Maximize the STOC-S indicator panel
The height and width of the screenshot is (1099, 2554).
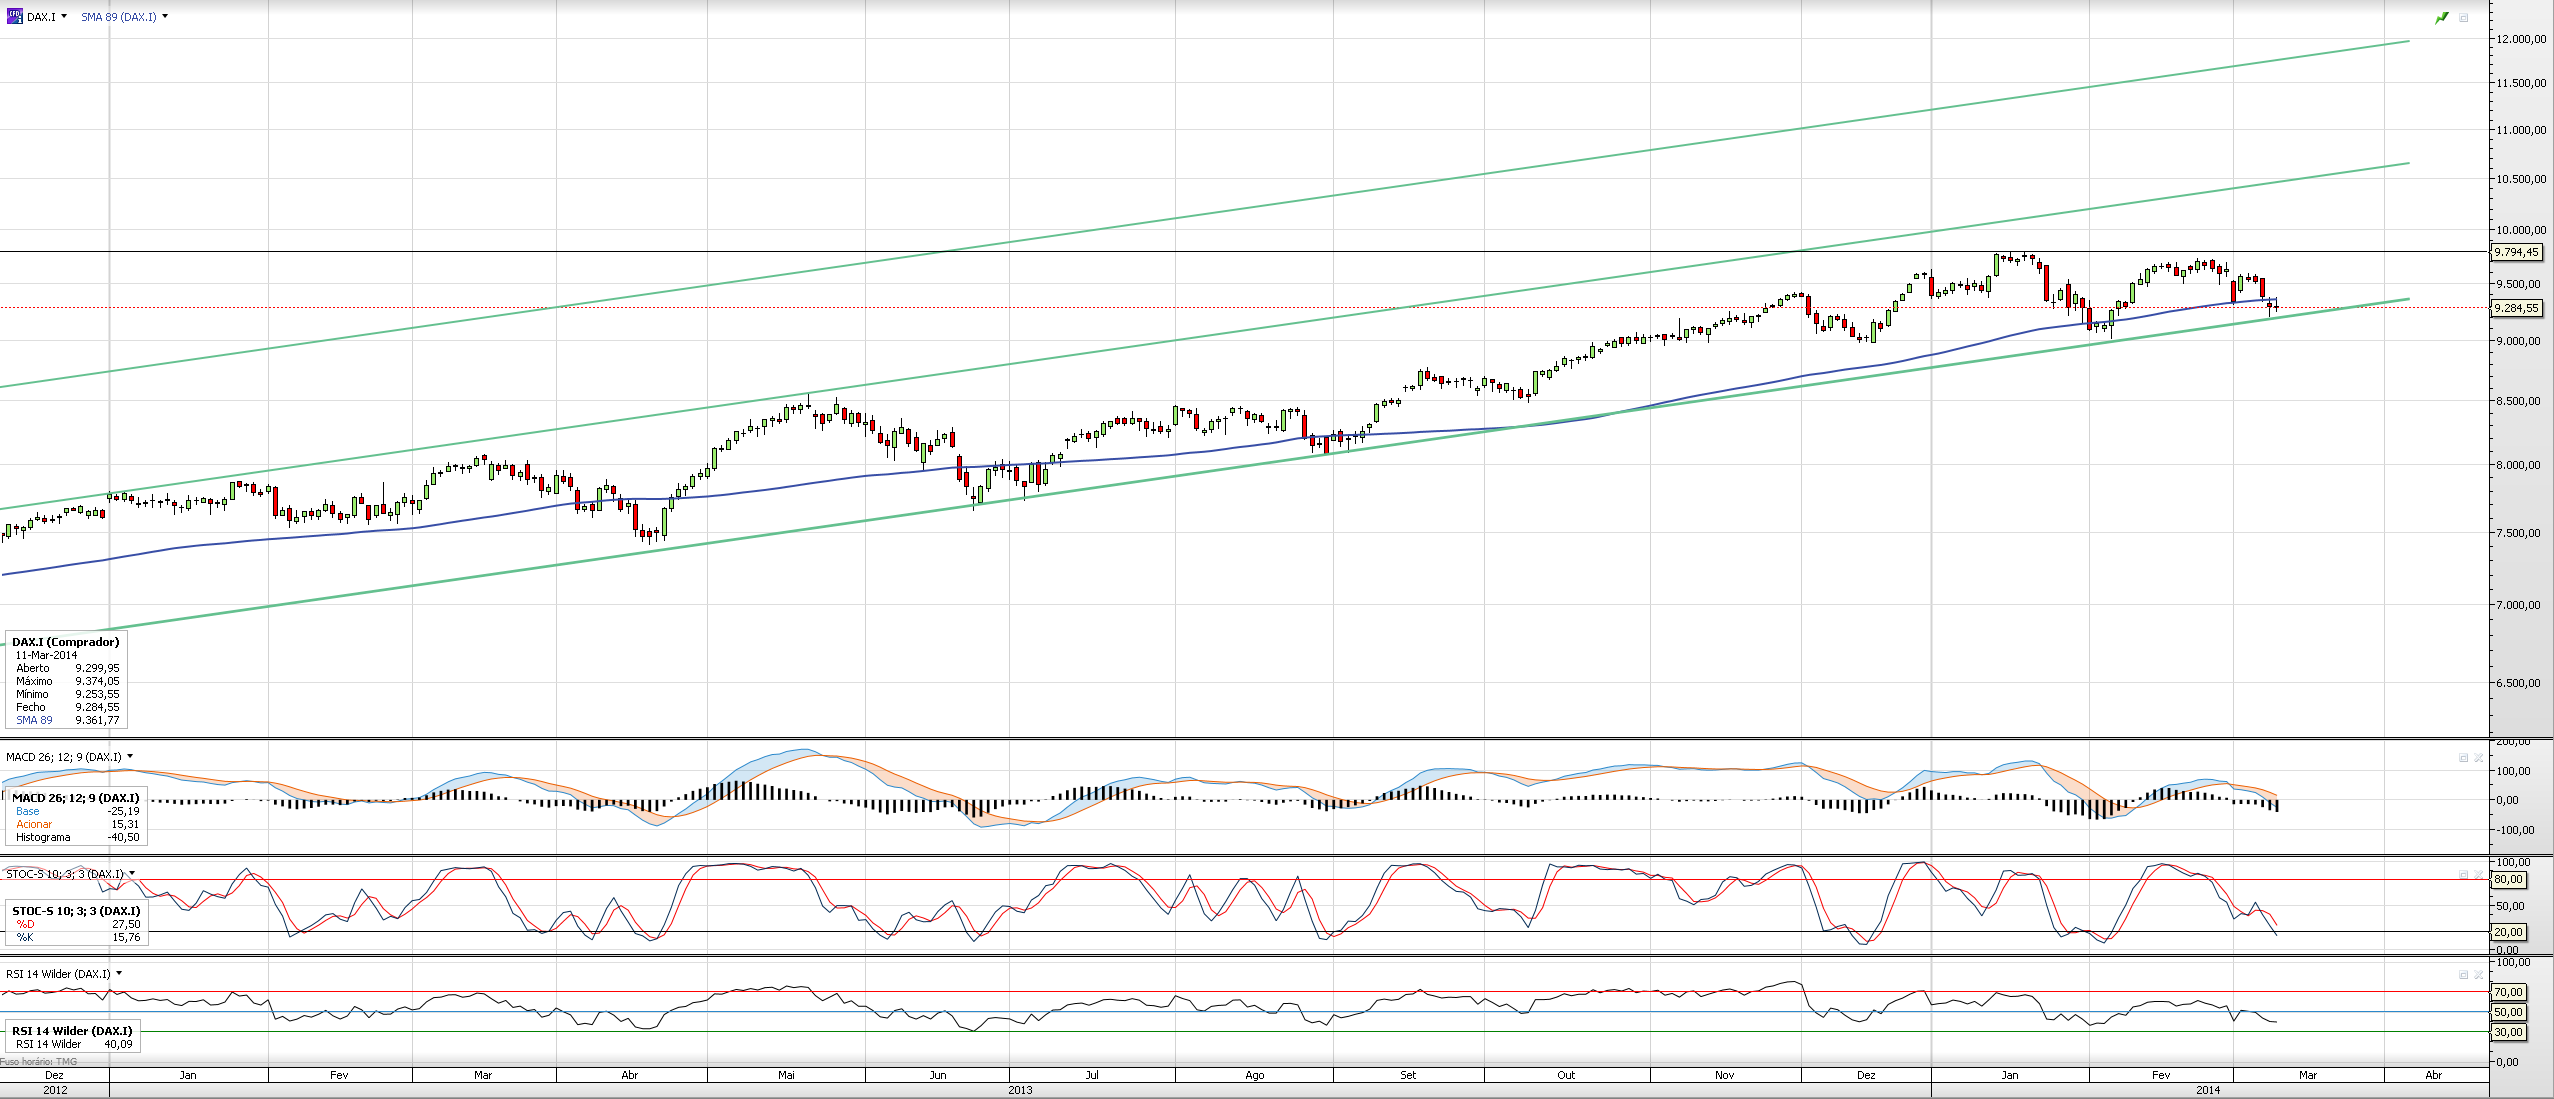[x=2464, y=876]
